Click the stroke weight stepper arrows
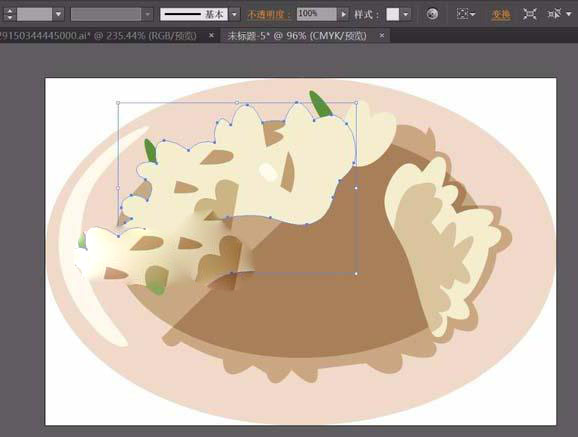 [10, 14]
